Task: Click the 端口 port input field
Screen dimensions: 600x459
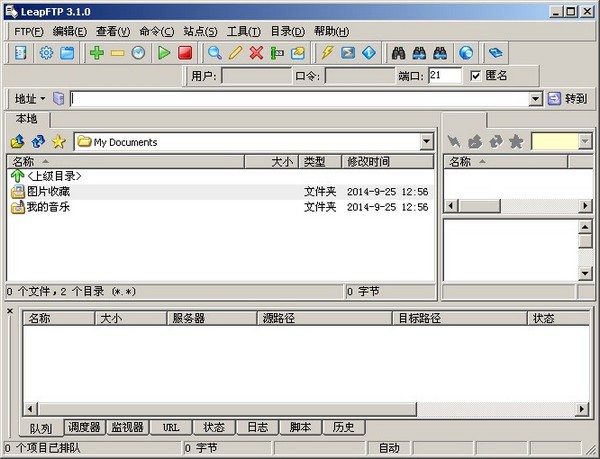Action: 444,76
